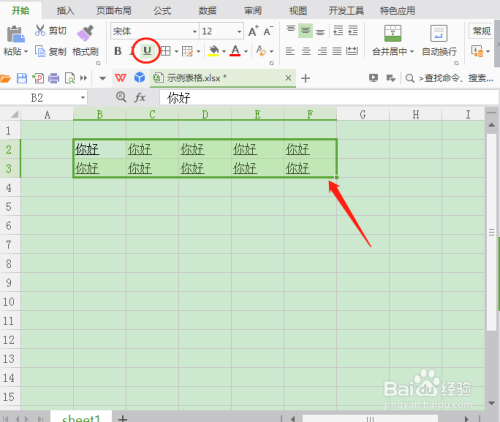Open the Paste options dropdown arrow
The width and height of the screenshot is (500, 422).
point(26,52)
